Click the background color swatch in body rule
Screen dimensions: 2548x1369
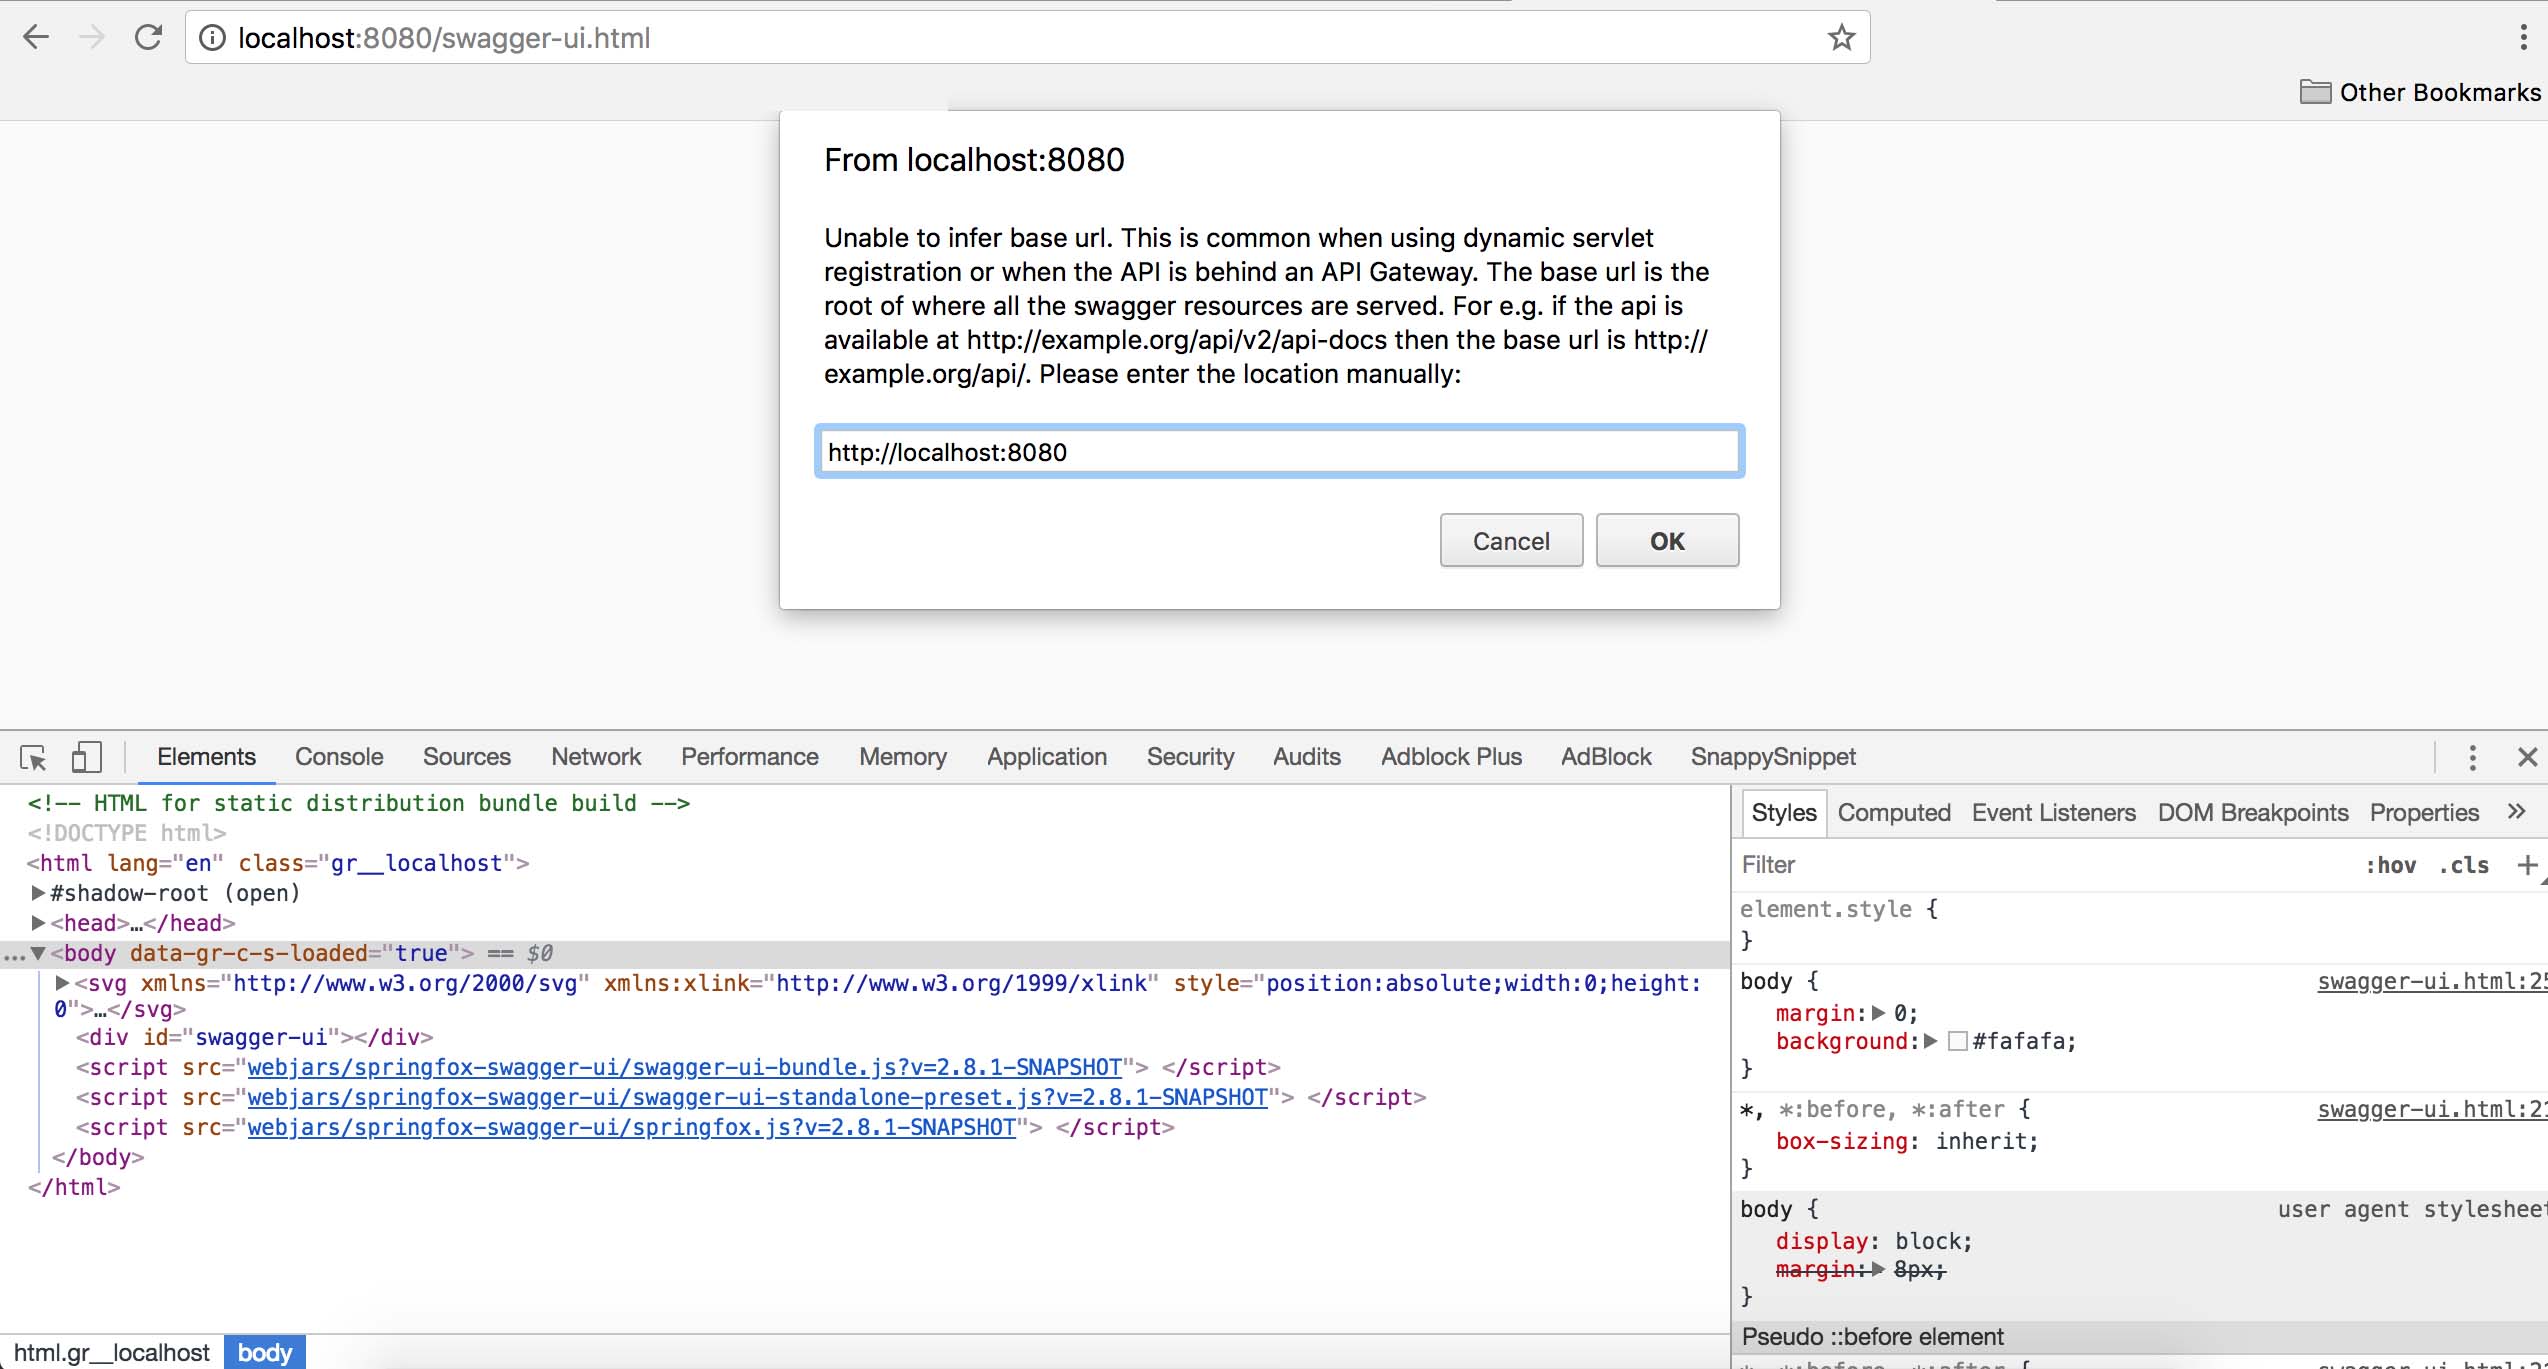(1958, 1041)
